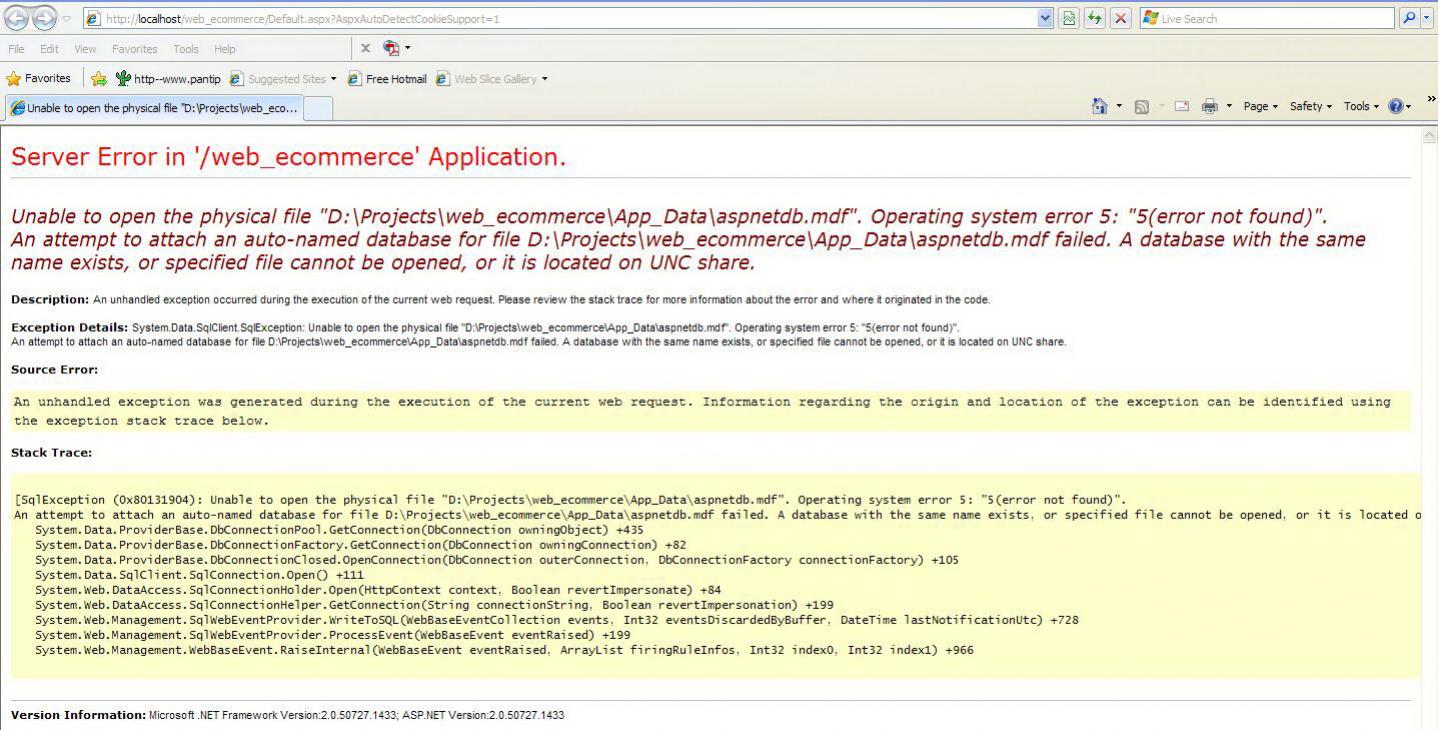Viewport: 1438px width, 730px height.
Task: Open Suggested Sites favorite
Action: 278,79
